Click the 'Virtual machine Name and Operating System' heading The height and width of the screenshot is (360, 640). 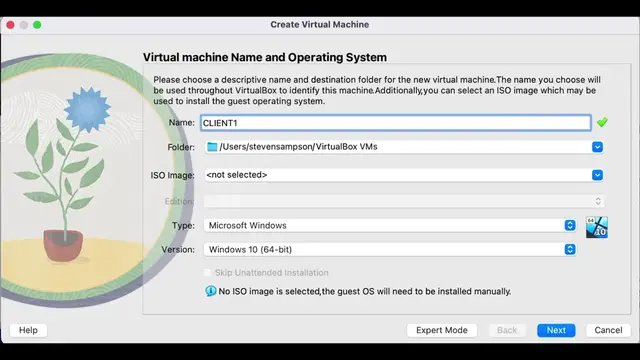(x=264, y=57)
